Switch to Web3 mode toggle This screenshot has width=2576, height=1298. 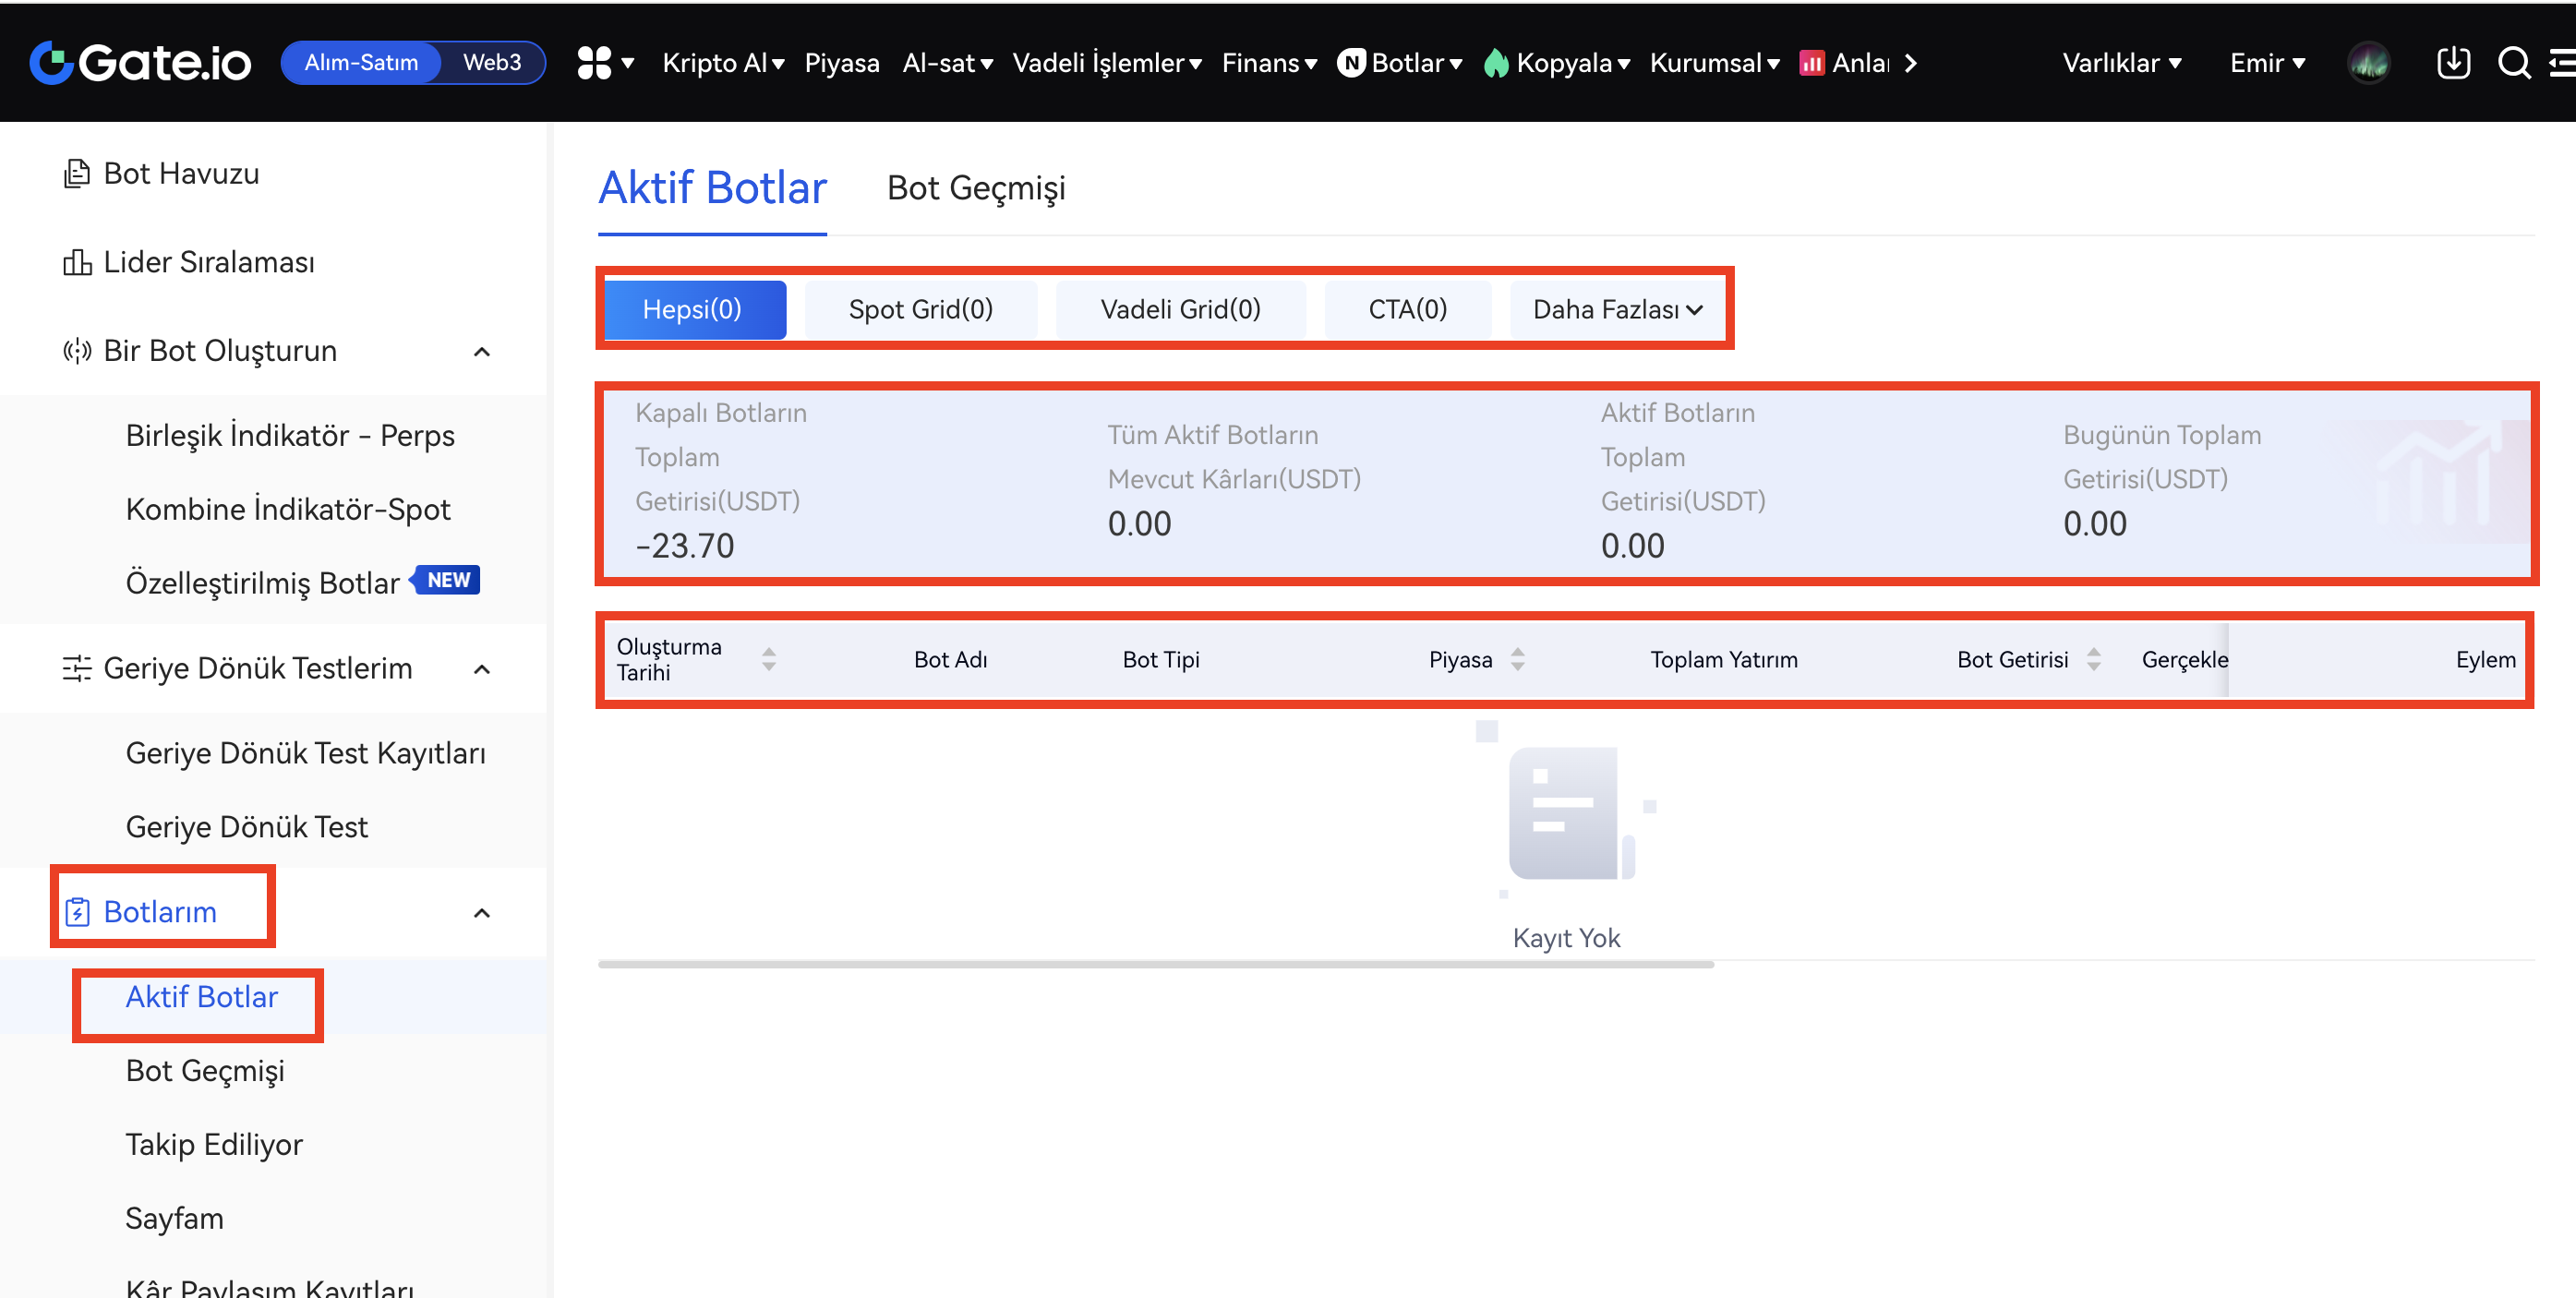coord(492,63)
